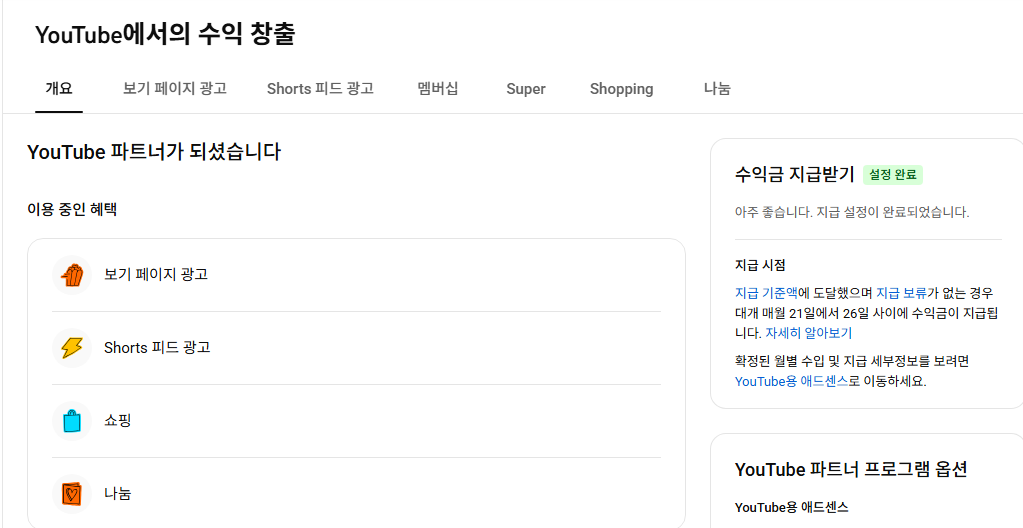Screen dimensions: 1023x528
Task: Open the 지급 기준액 link
Action: 766,293
